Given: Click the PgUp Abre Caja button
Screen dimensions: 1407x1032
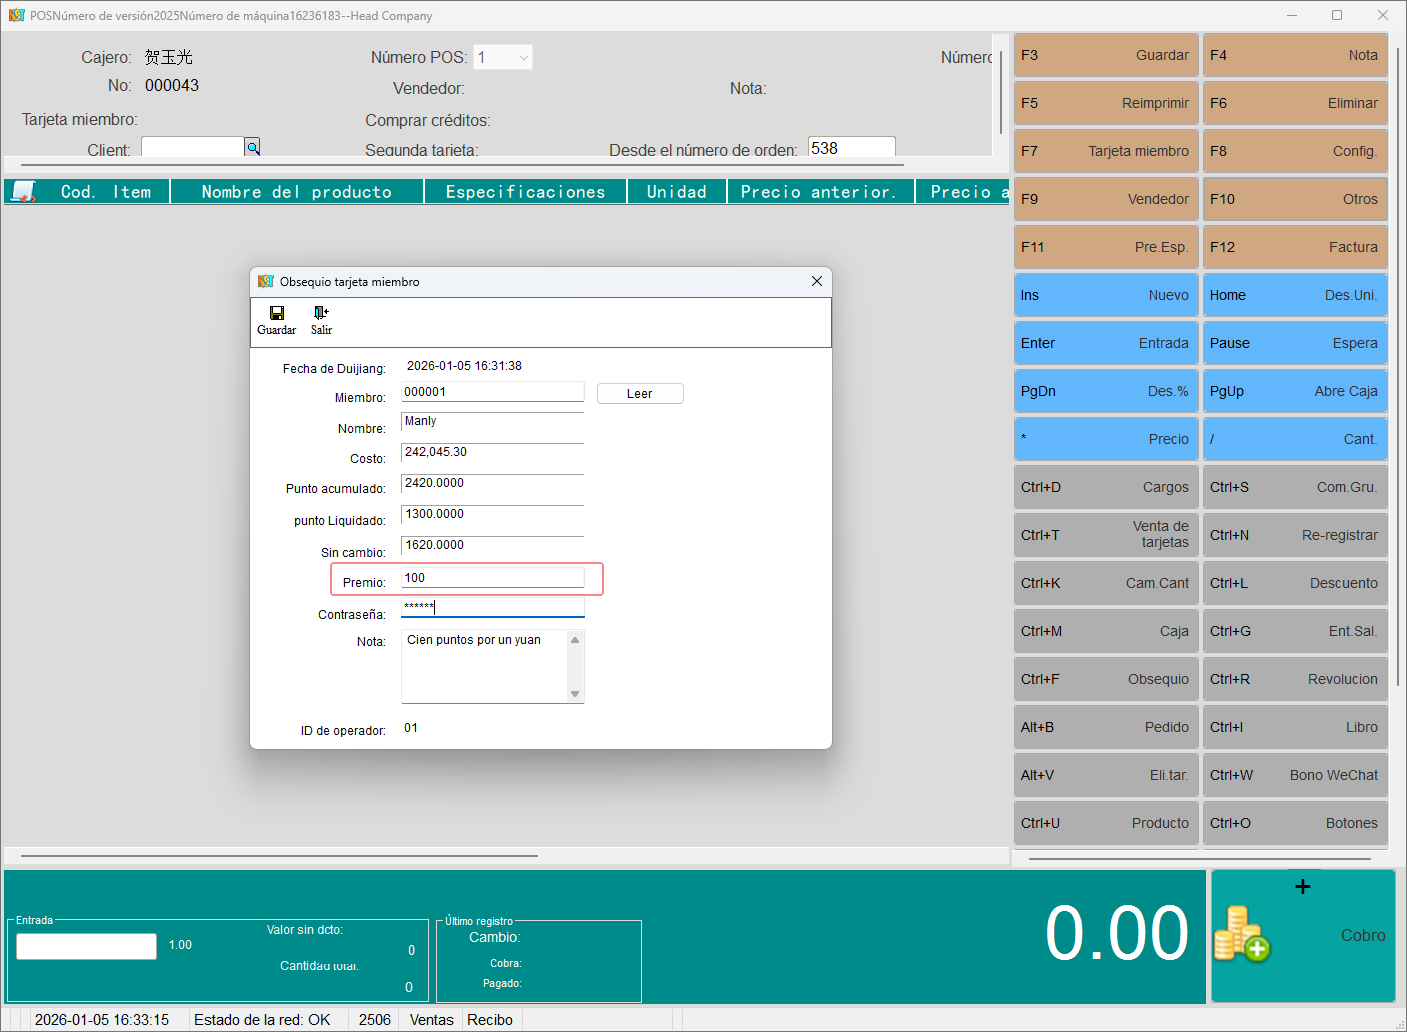Looking at the screenshot, I should pos(1294,391).
